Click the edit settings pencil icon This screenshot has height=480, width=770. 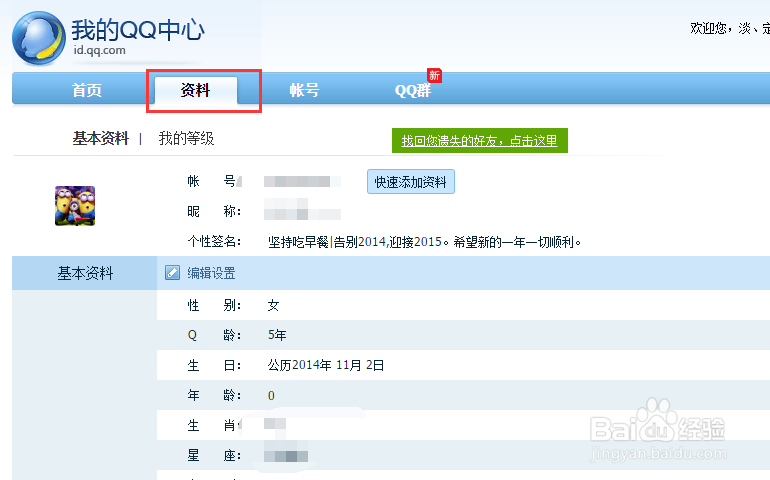172,273
